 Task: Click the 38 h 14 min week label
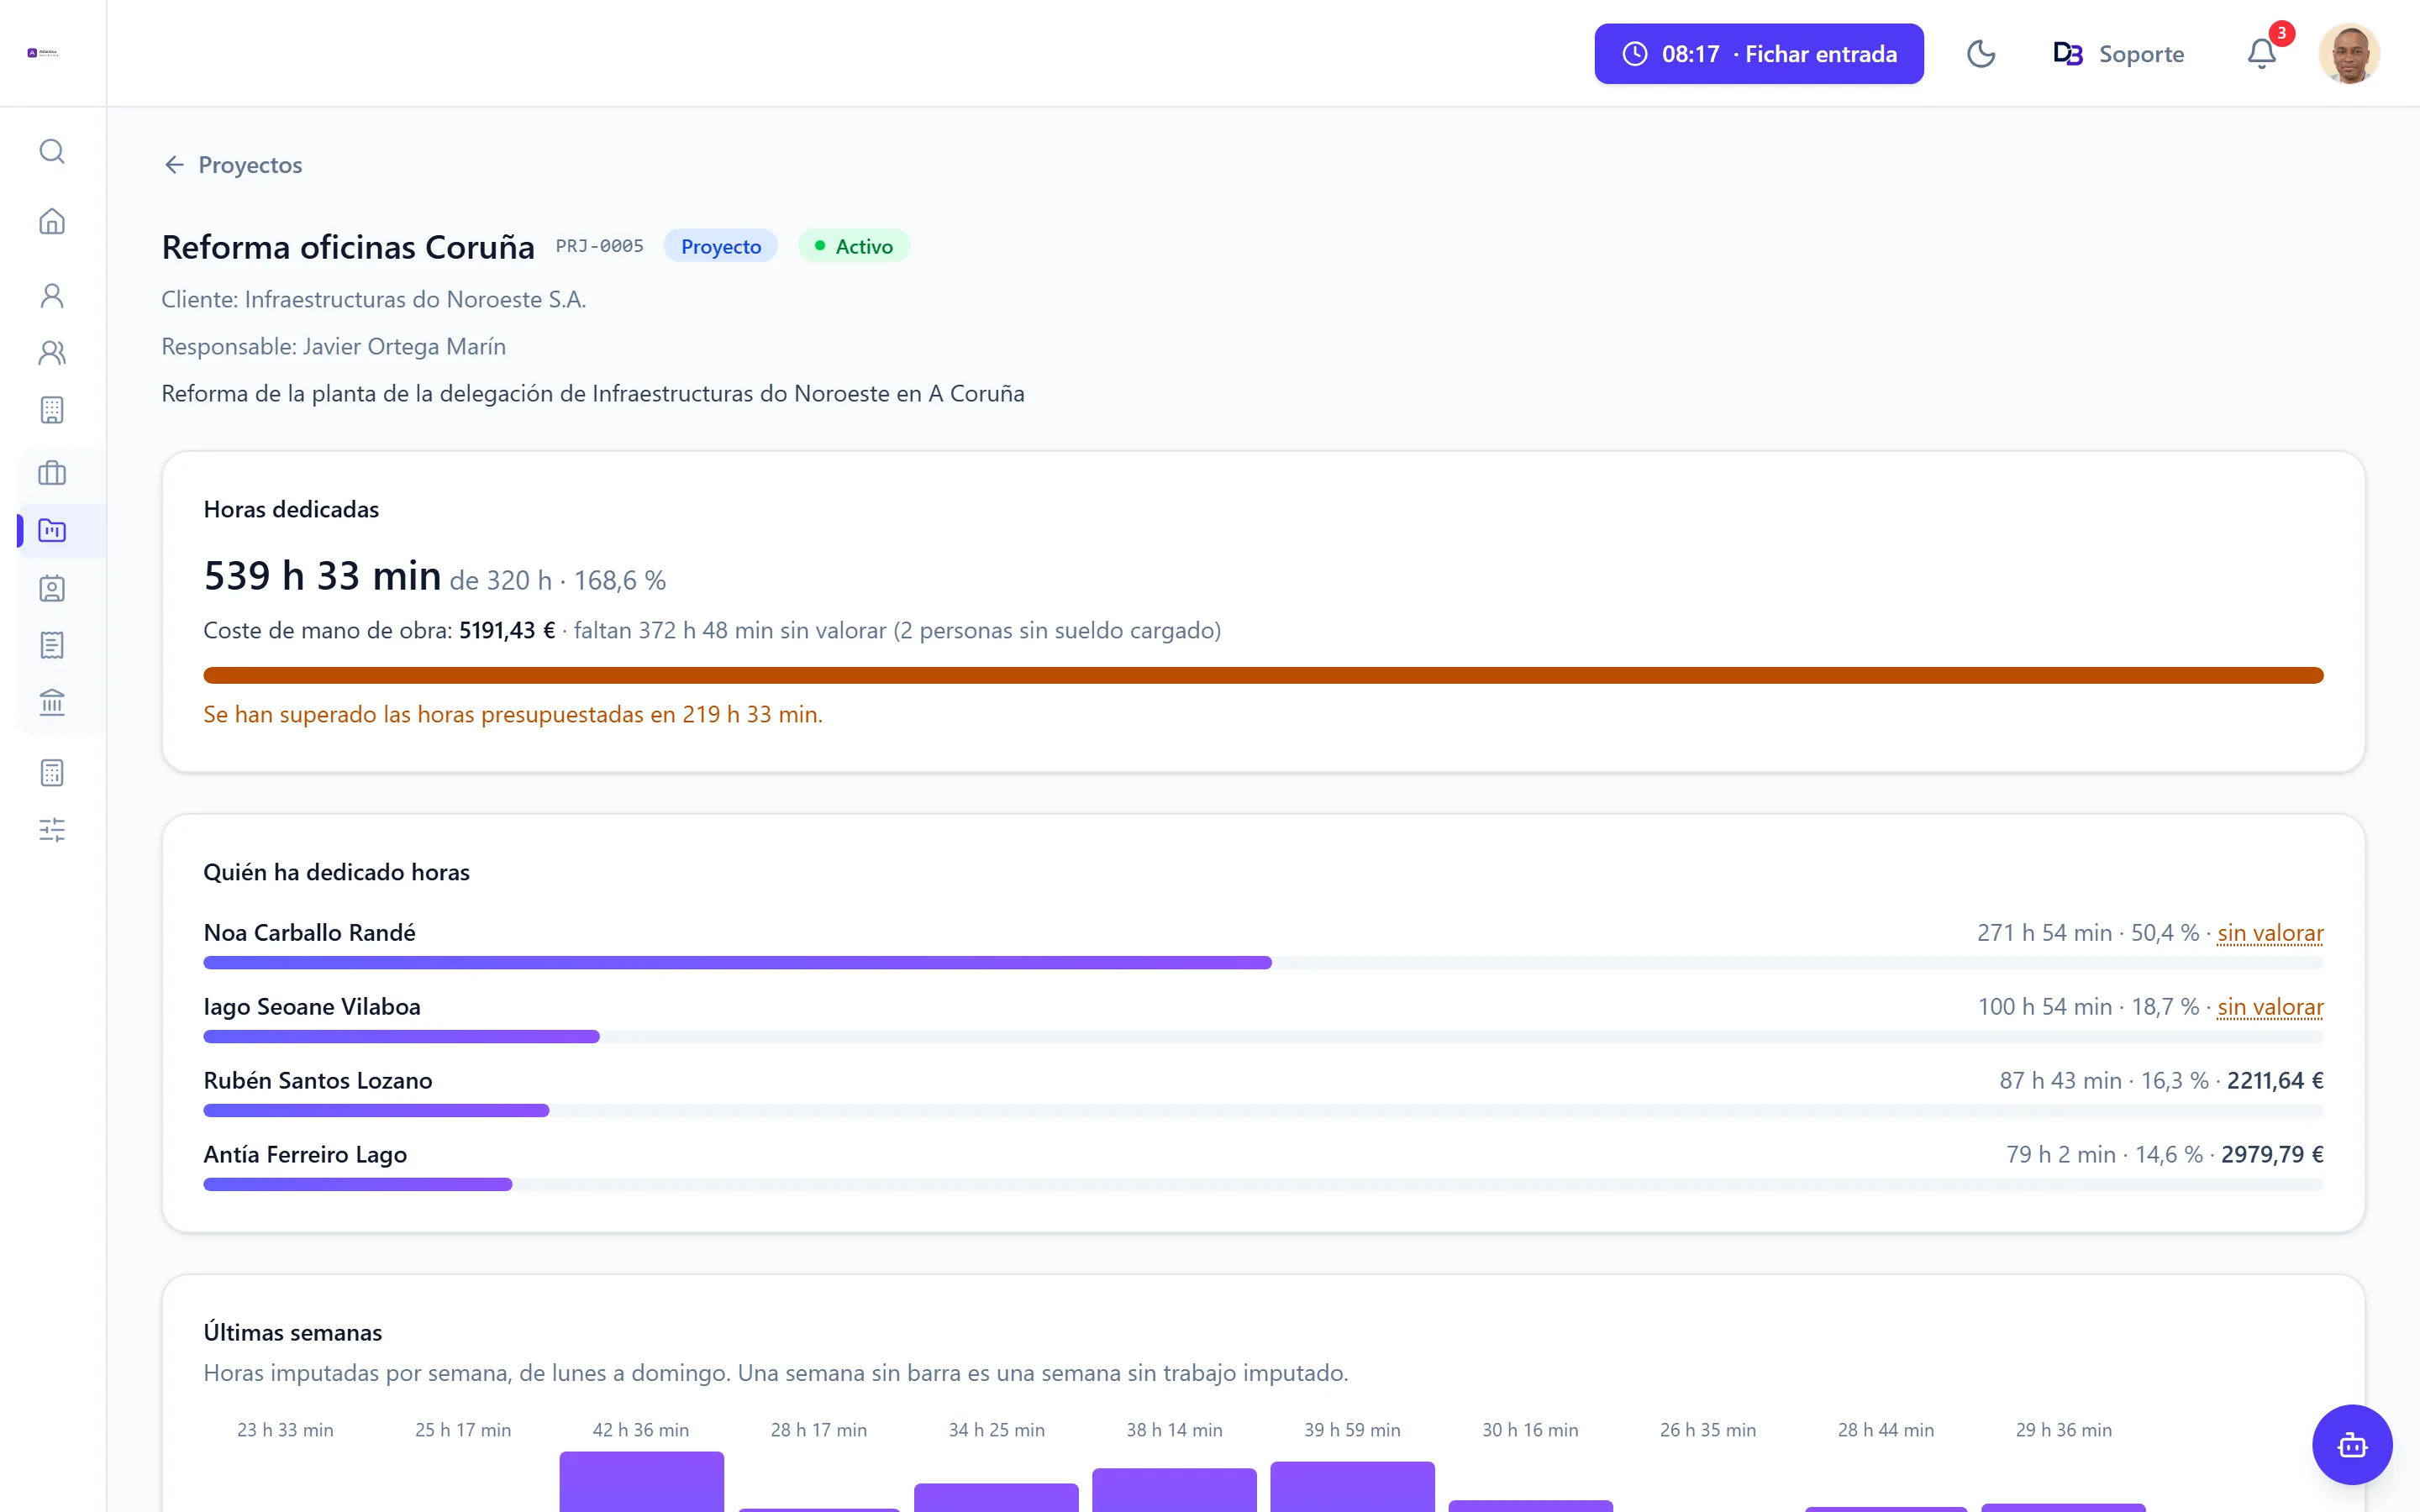(x=1174, y=1430)
